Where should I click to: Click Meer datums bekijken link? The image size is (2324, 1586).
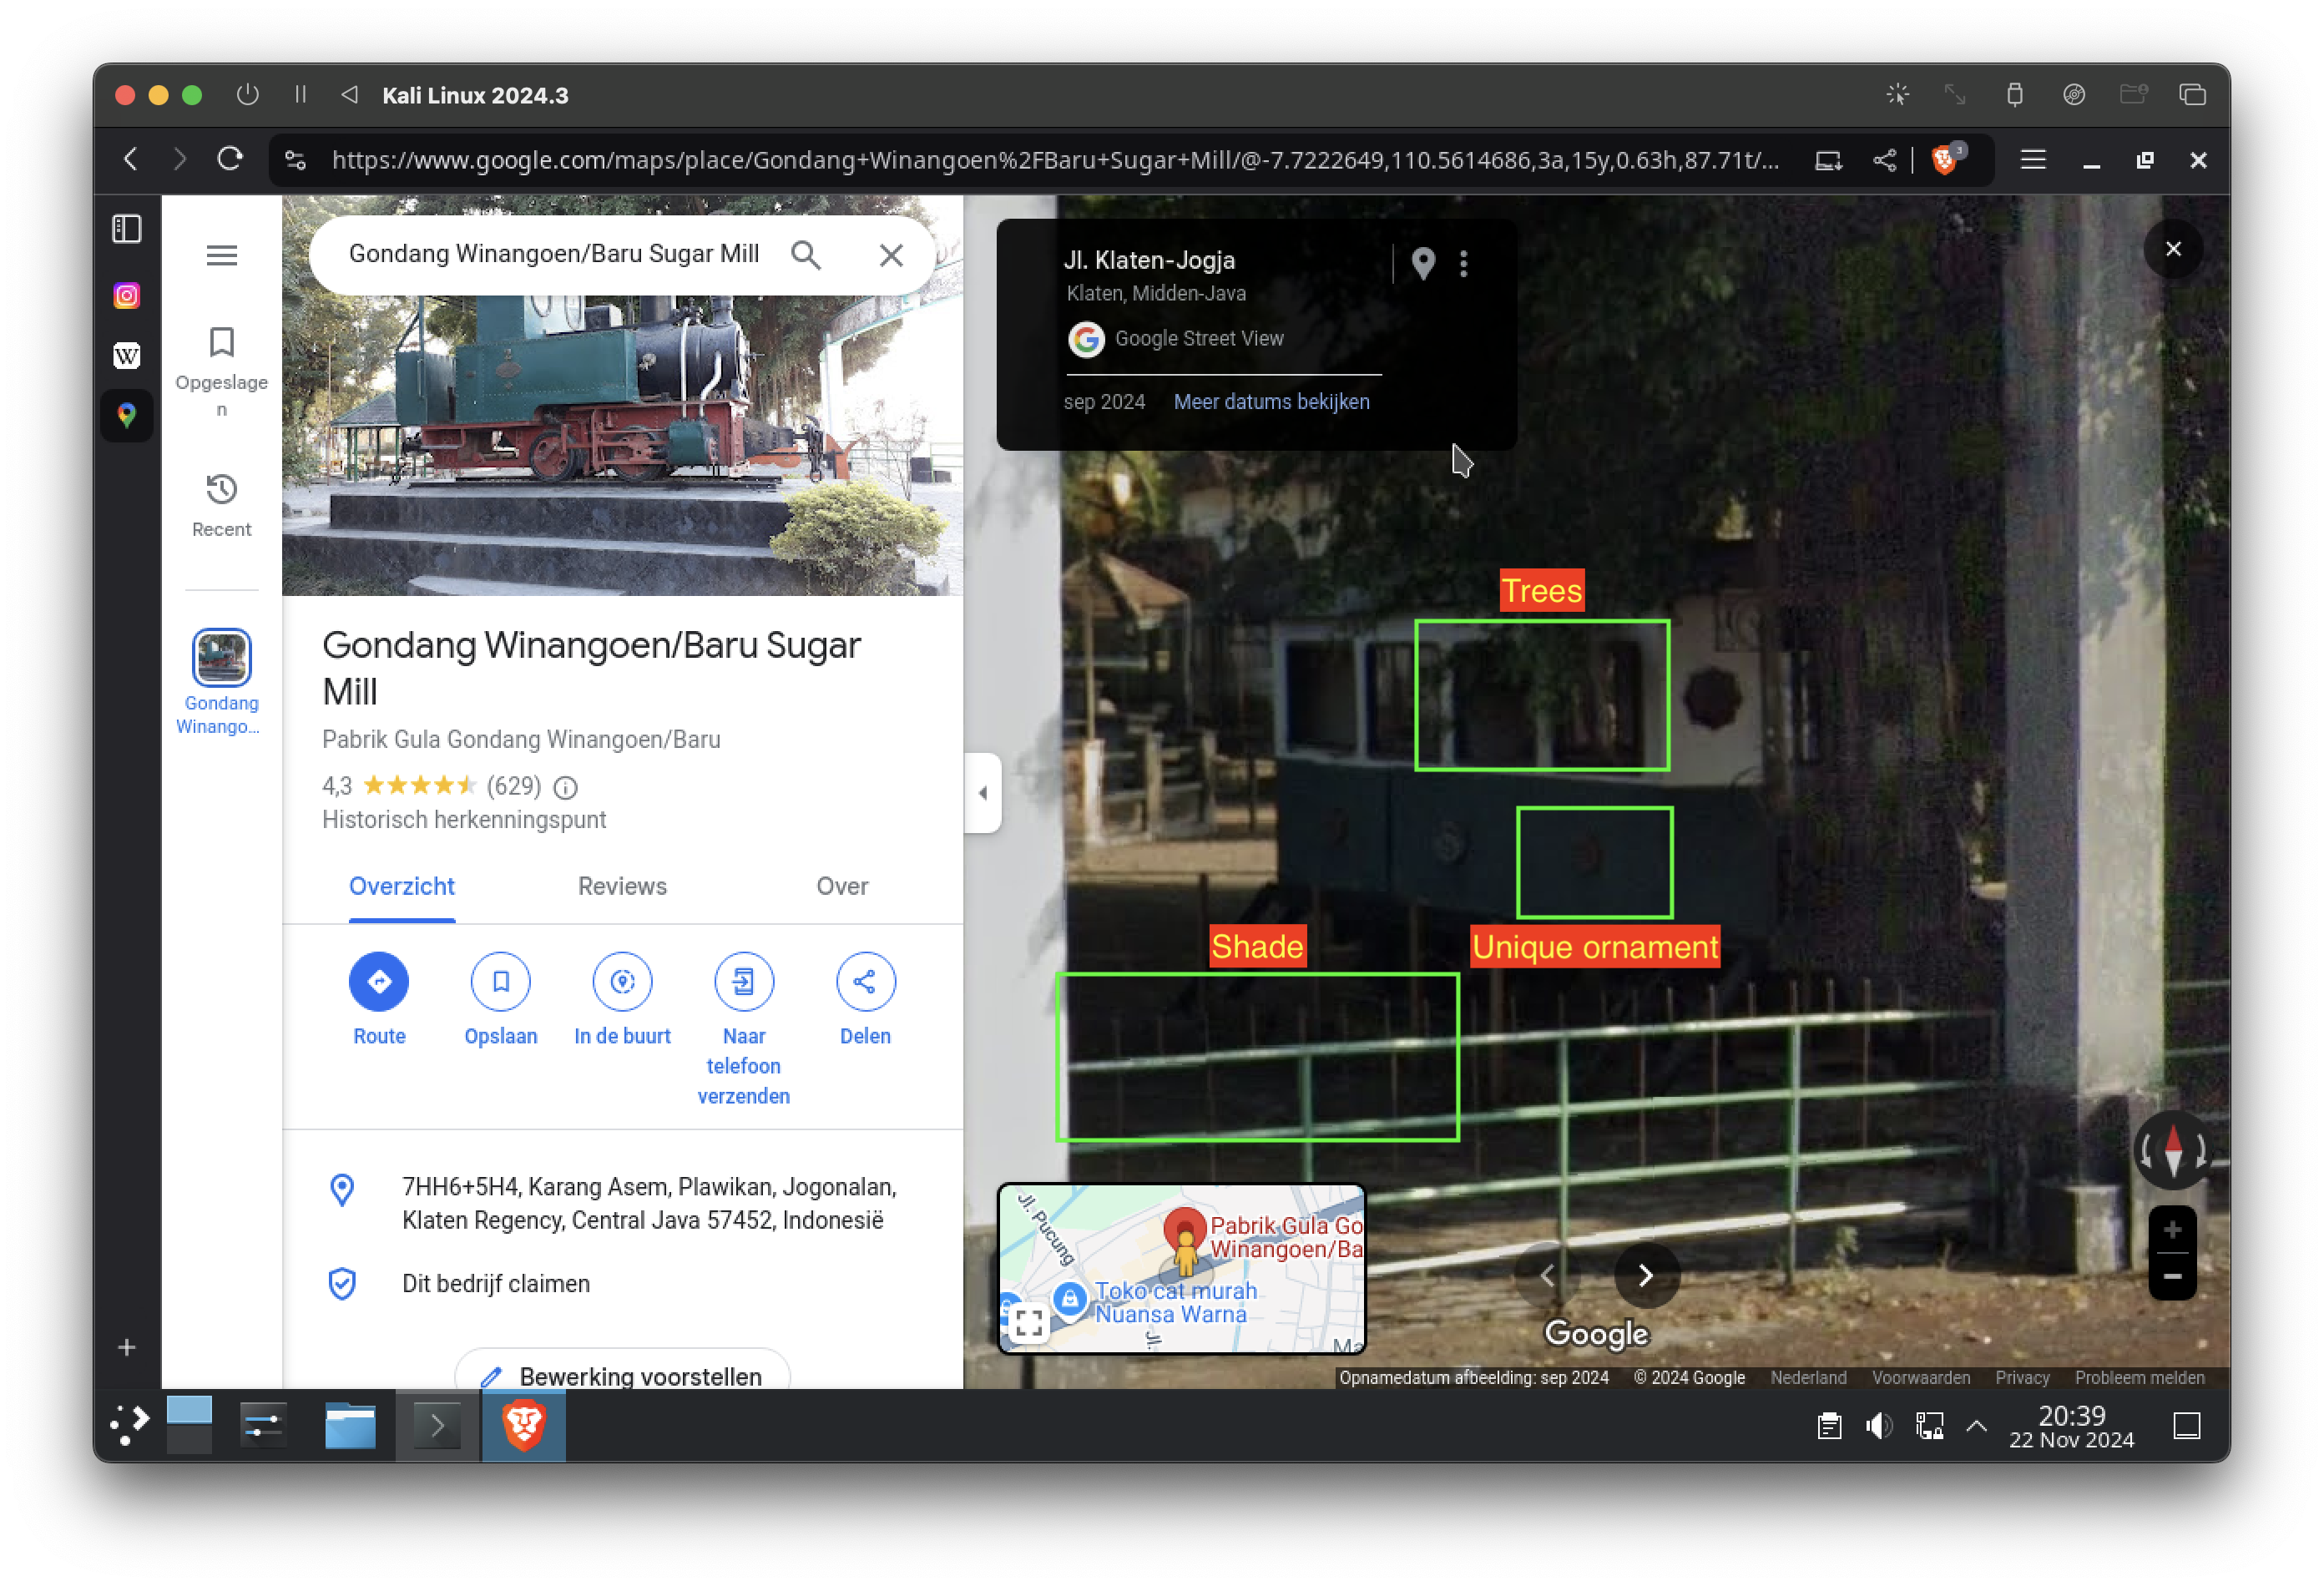pos(1271,401)
